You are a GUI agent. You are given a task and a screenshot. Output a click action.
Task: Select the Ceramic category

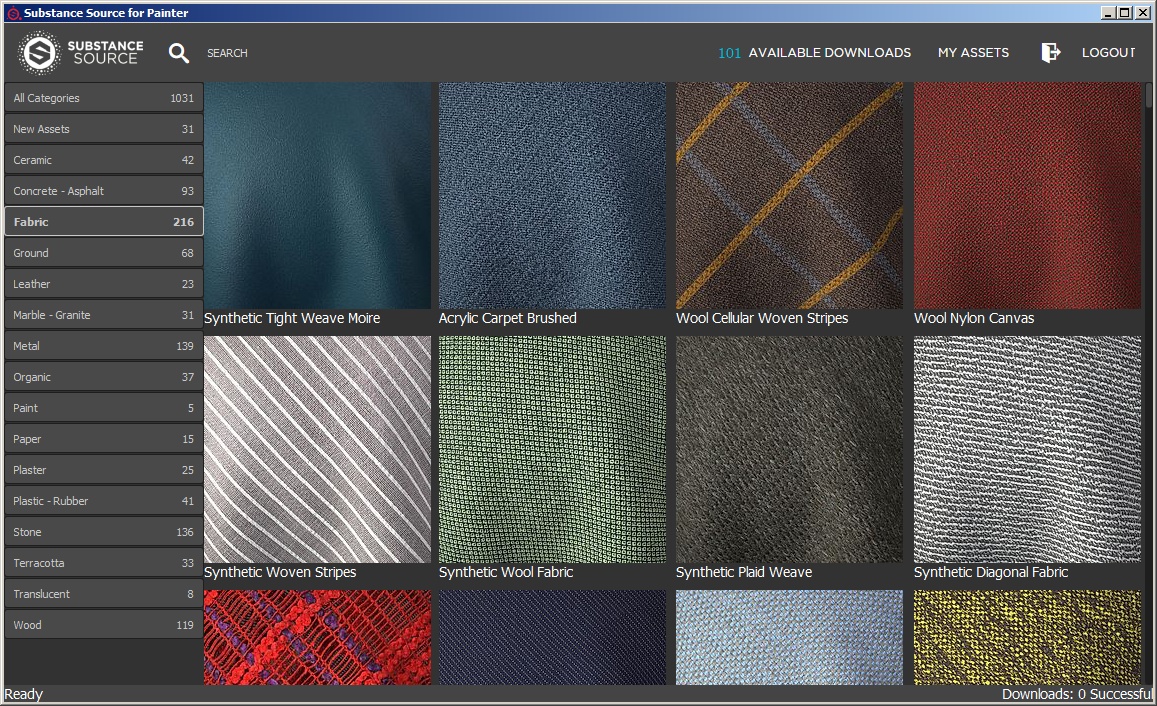(103, 160)
